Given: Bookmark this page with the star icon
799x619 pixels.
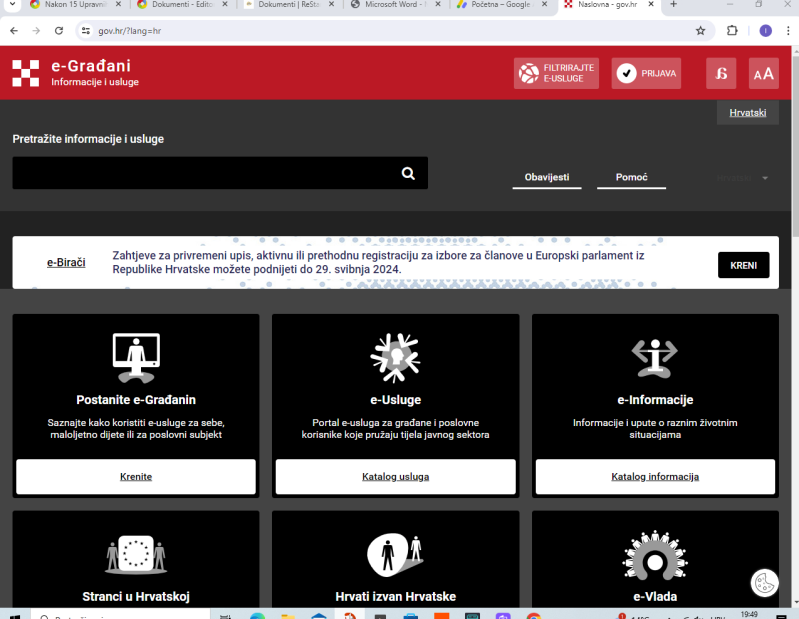Looking at the screenshot, I should tap(701, 31).
